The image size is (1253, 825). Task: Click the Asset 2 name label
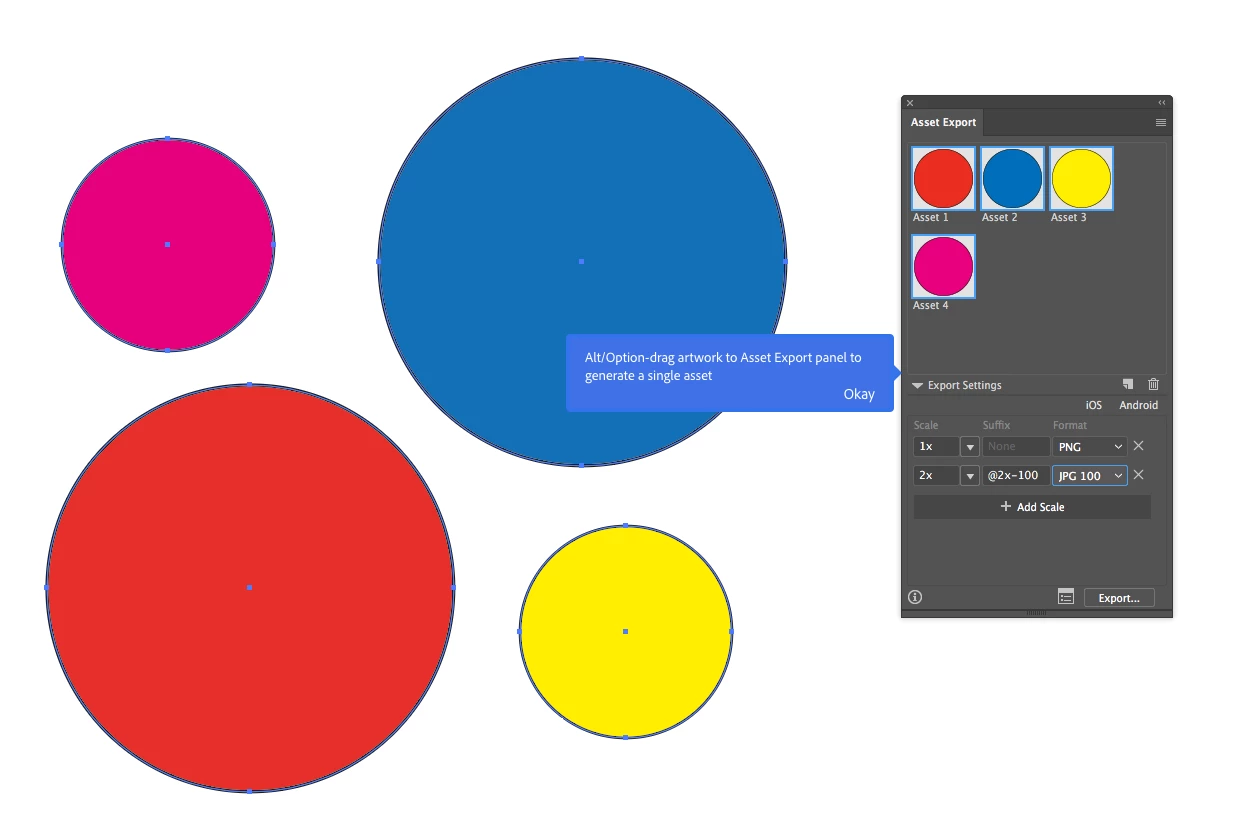point(999,217)
